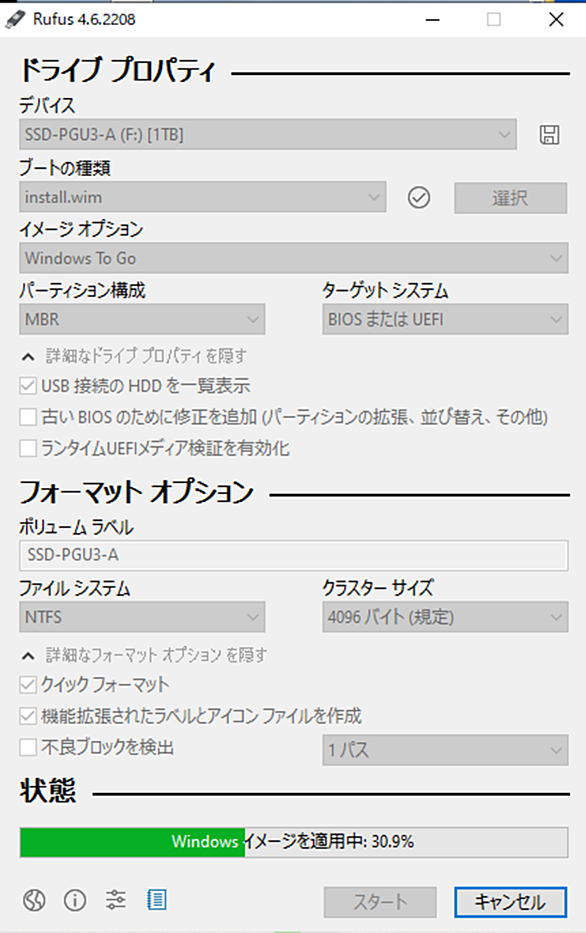The image size is (586, 933).
Task: Open the ブートの種類 dropdown install.wim
Action: pos(202,197)
